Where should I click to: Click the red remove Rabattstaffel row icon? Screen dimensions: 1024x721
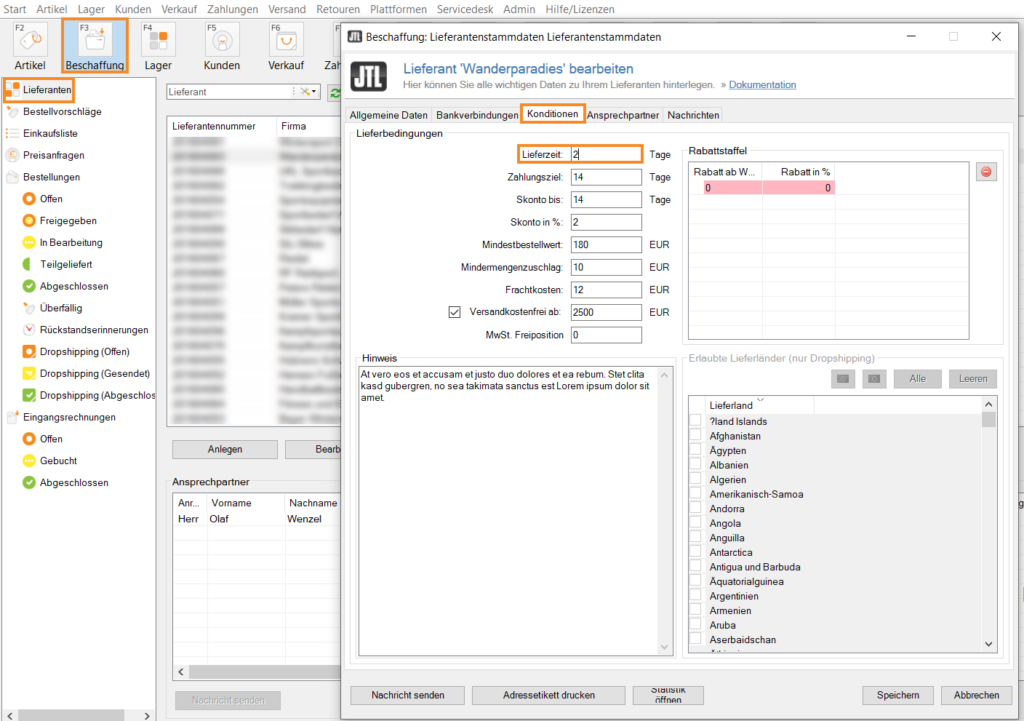click(986, 172)
